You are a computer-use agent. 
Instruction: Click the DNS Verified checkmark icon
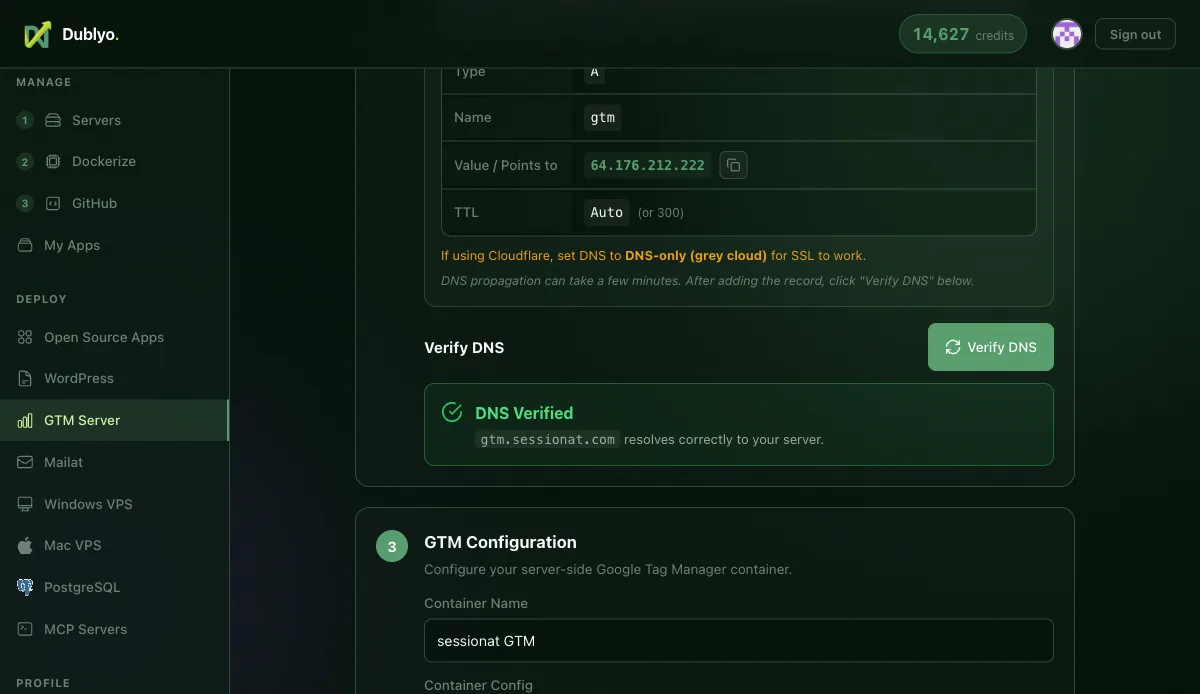[x=452, y=413]
